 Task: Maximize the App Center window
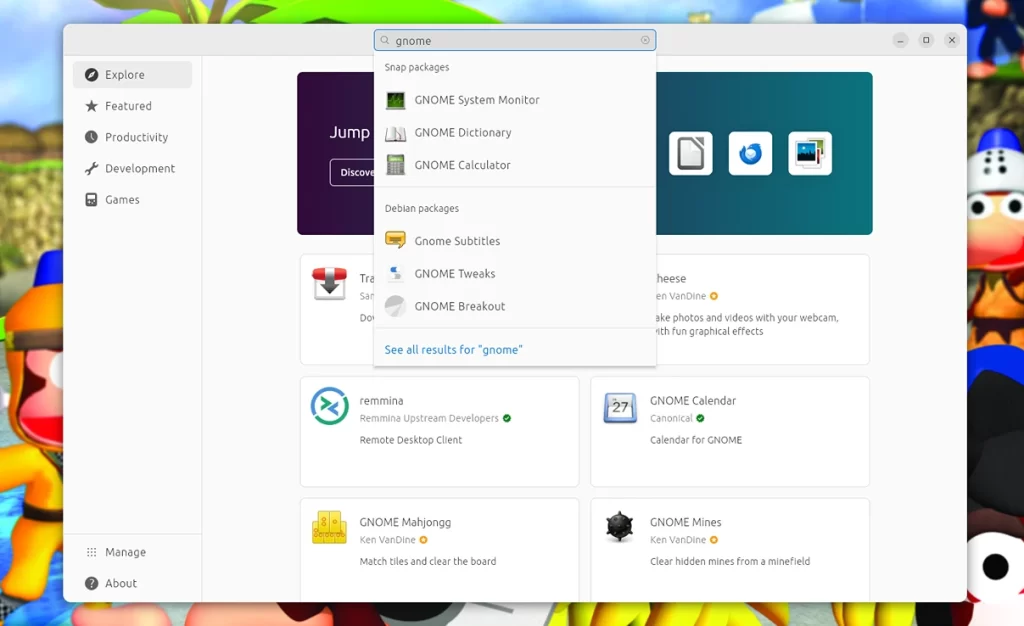[x=926, y=40]
